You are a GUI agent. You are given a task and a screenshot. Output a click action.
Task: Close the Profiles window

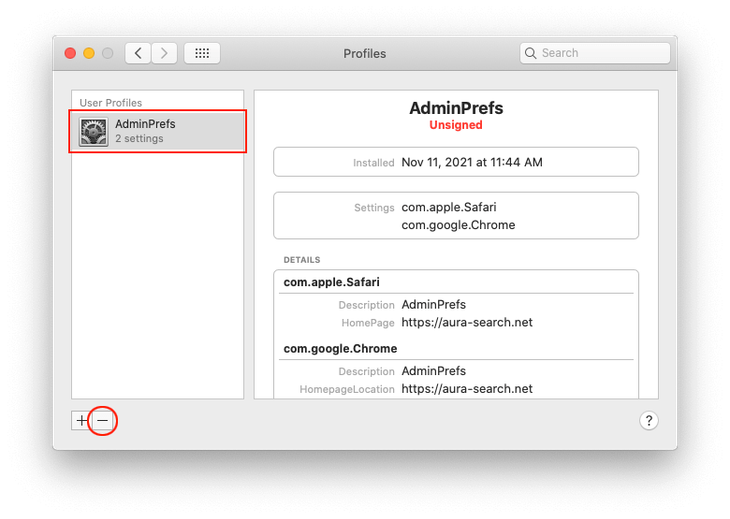click(x=70, y=53)
